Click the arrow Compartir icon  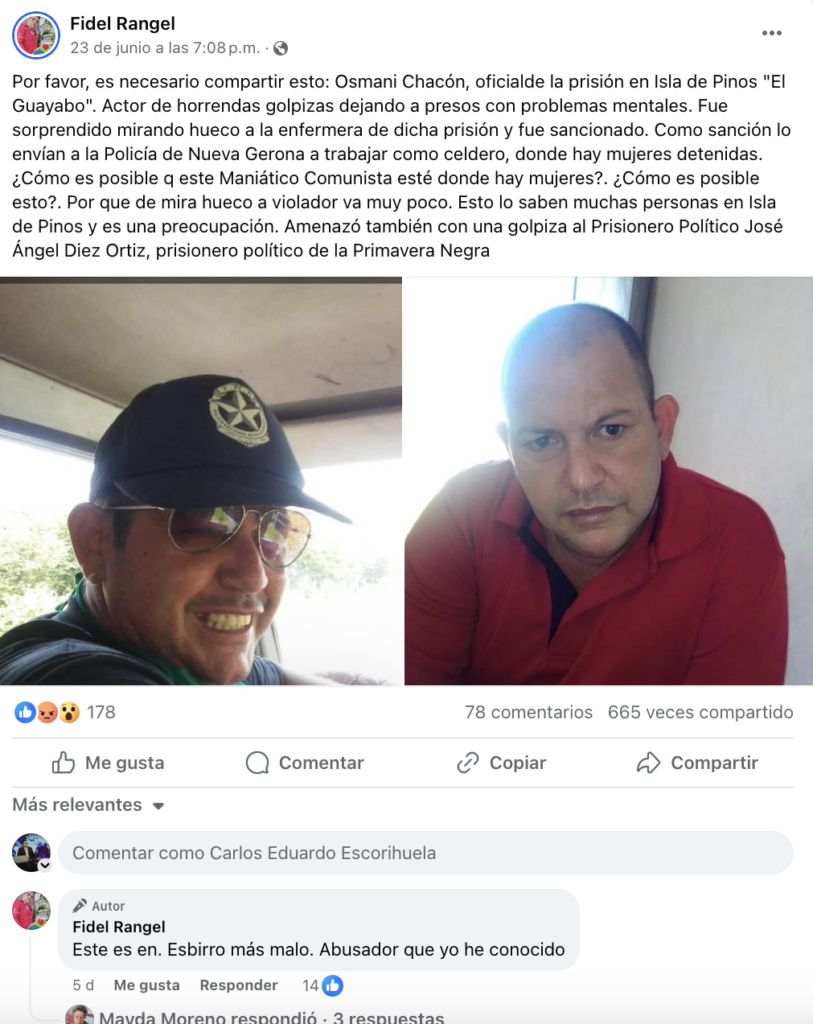coord(648,762)
